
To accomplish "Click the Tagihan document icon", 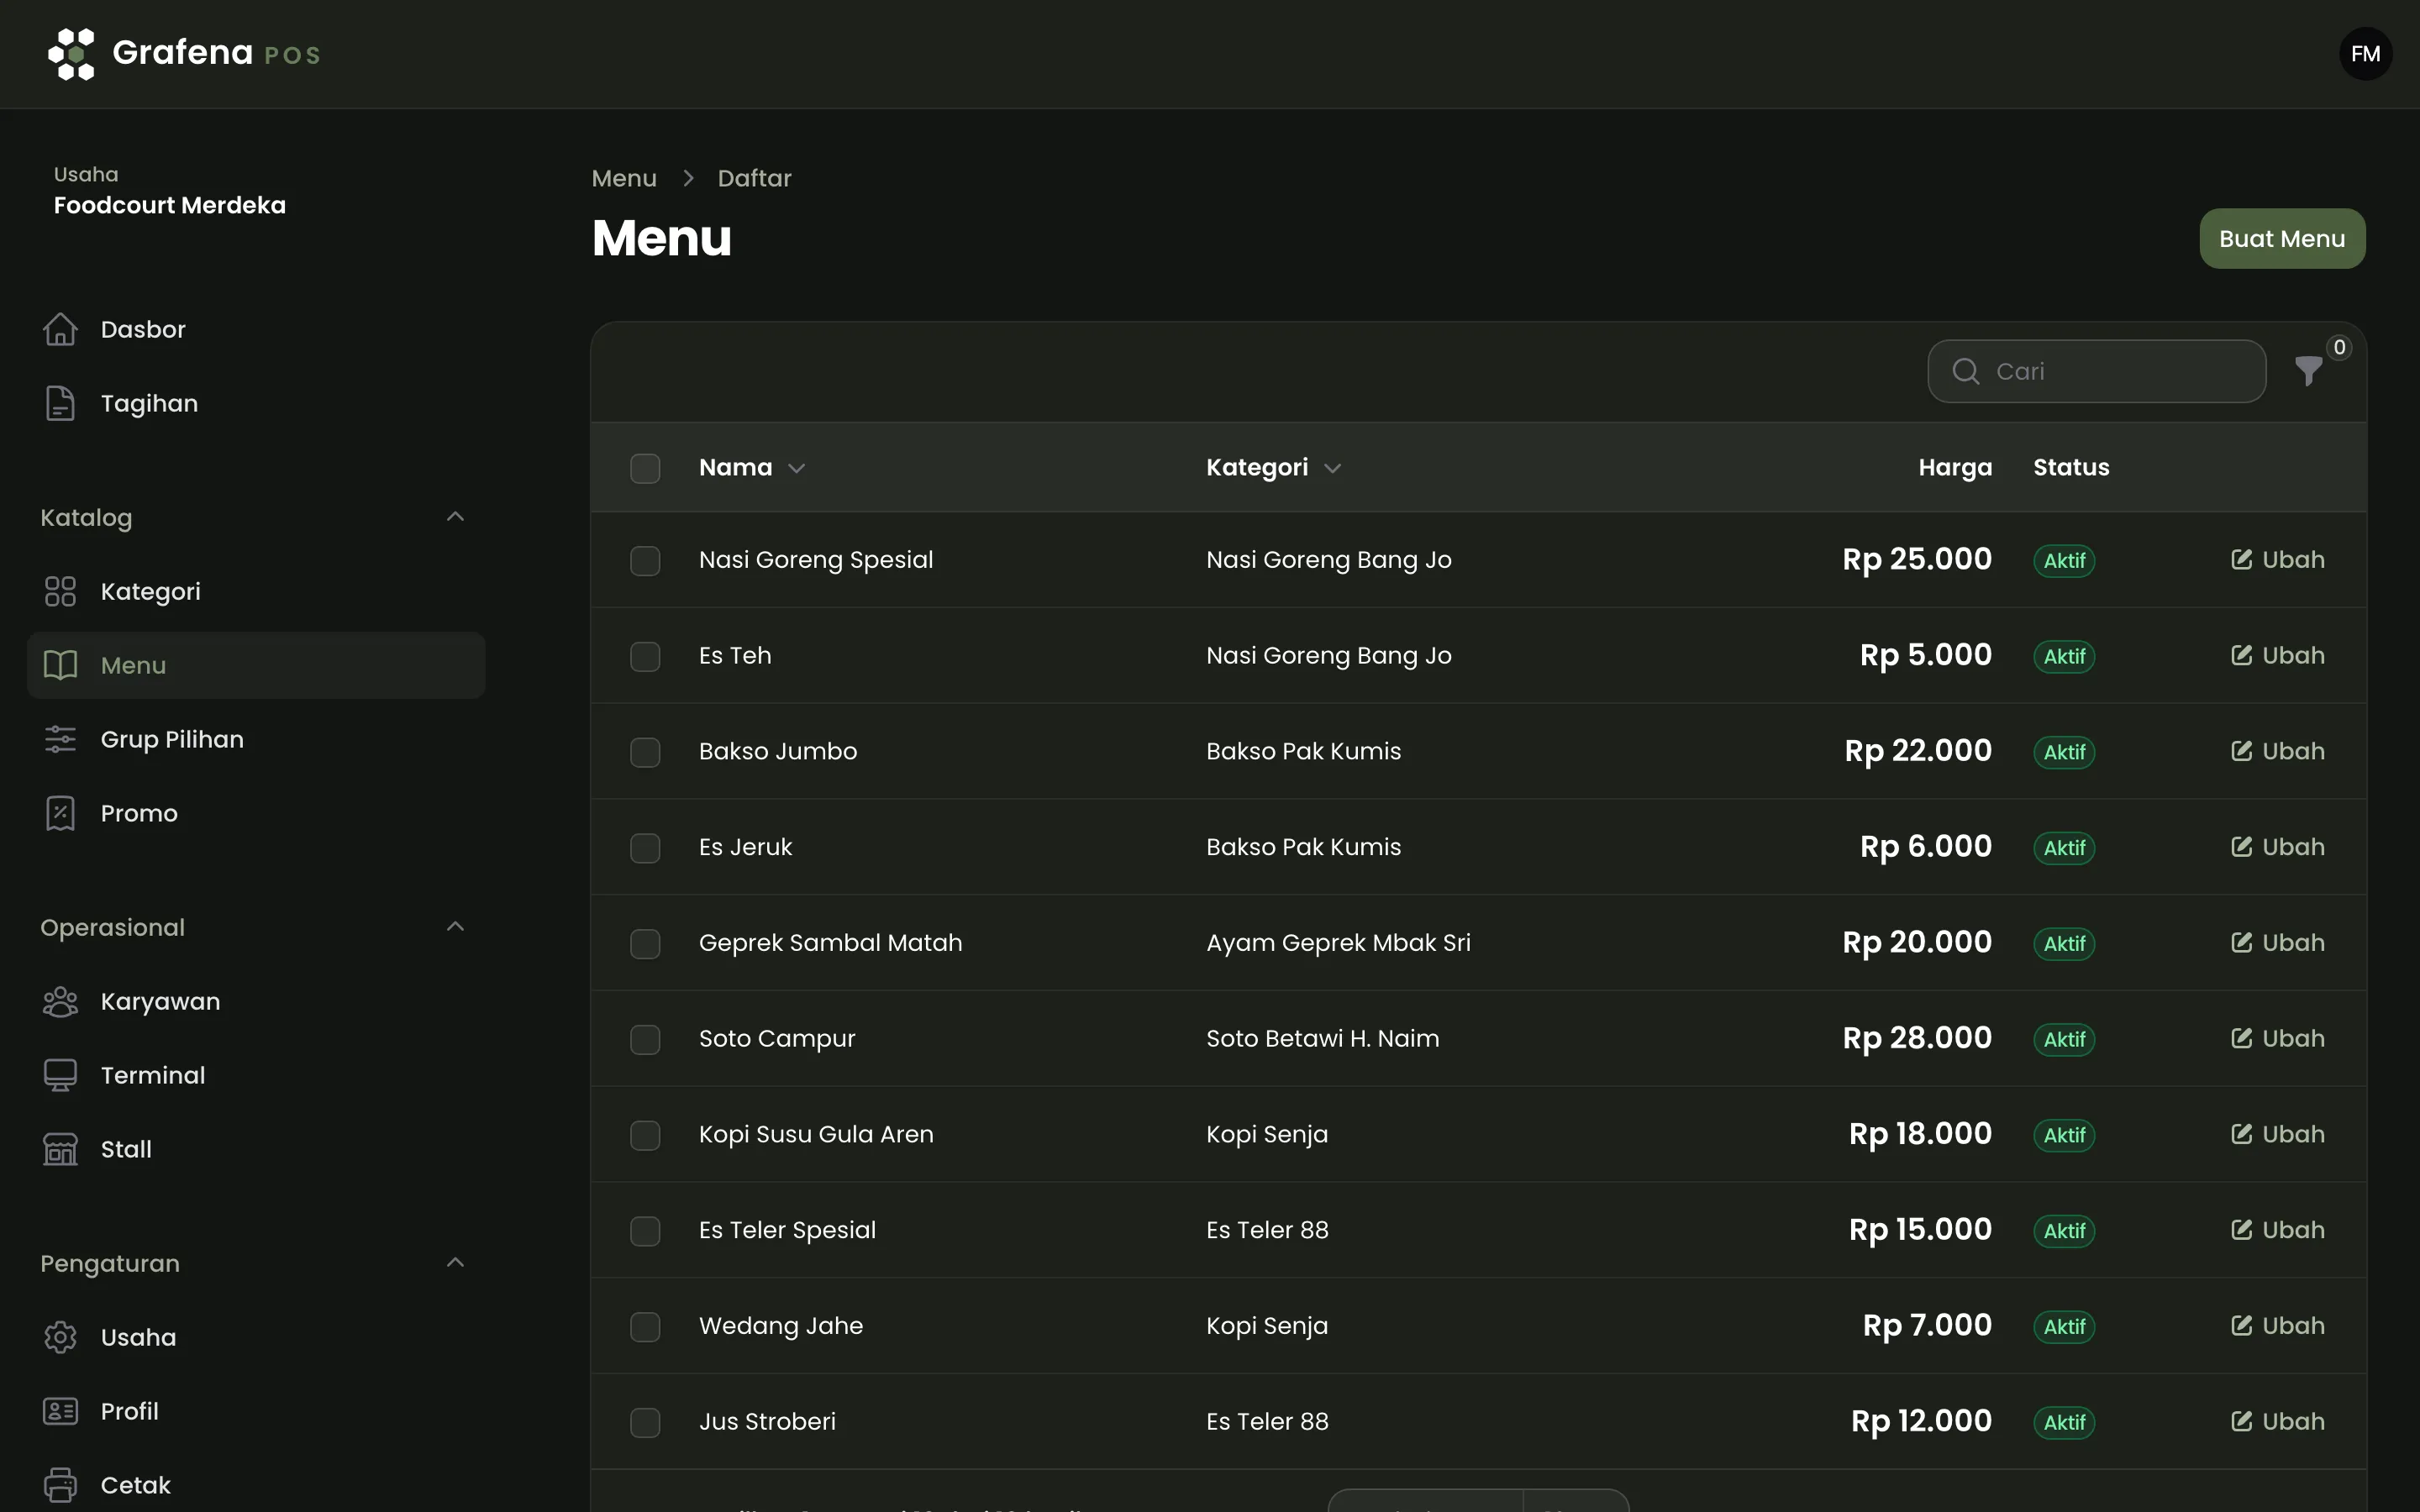I will click(60, 403).
